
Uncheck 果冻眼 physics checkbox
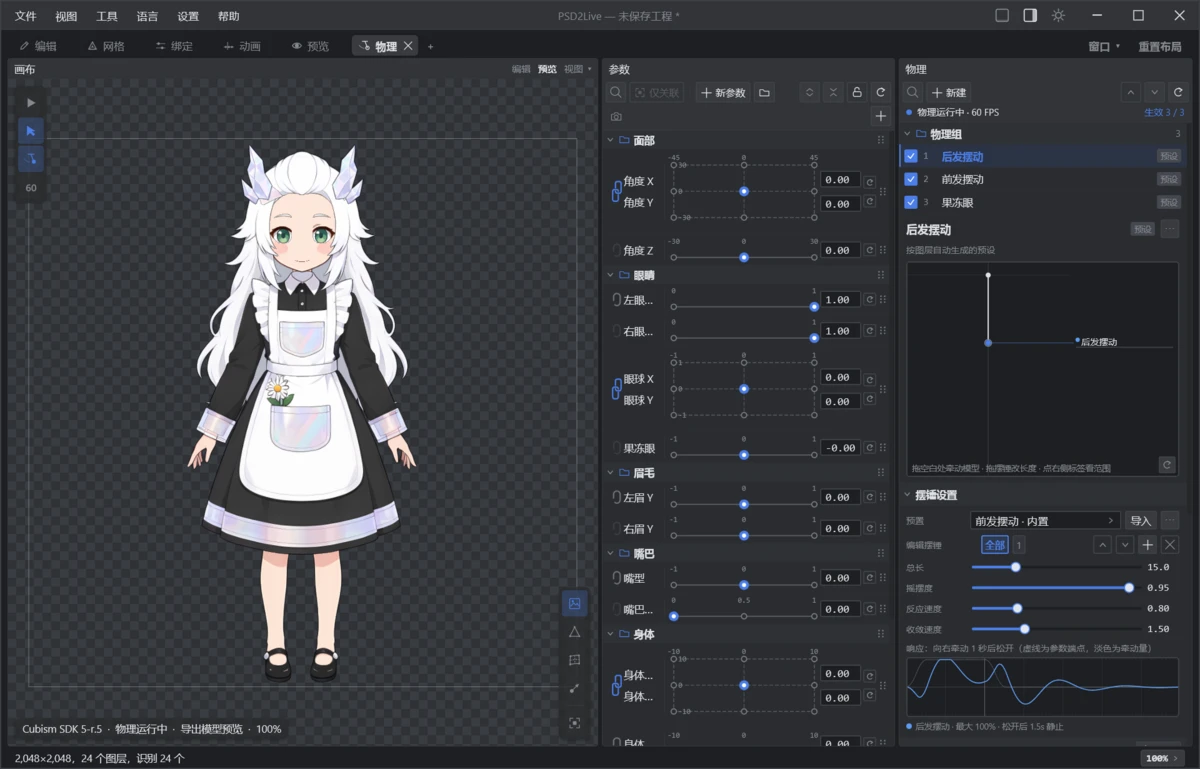911,202
